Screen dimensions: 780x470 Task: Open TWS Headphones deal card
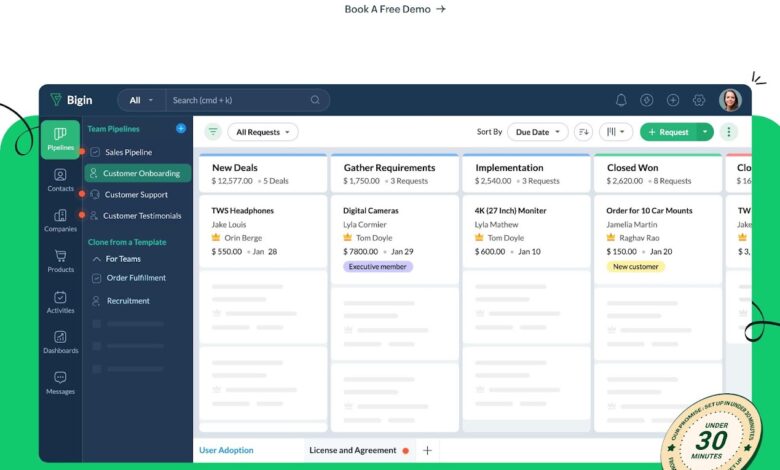[x=263, y=231]
